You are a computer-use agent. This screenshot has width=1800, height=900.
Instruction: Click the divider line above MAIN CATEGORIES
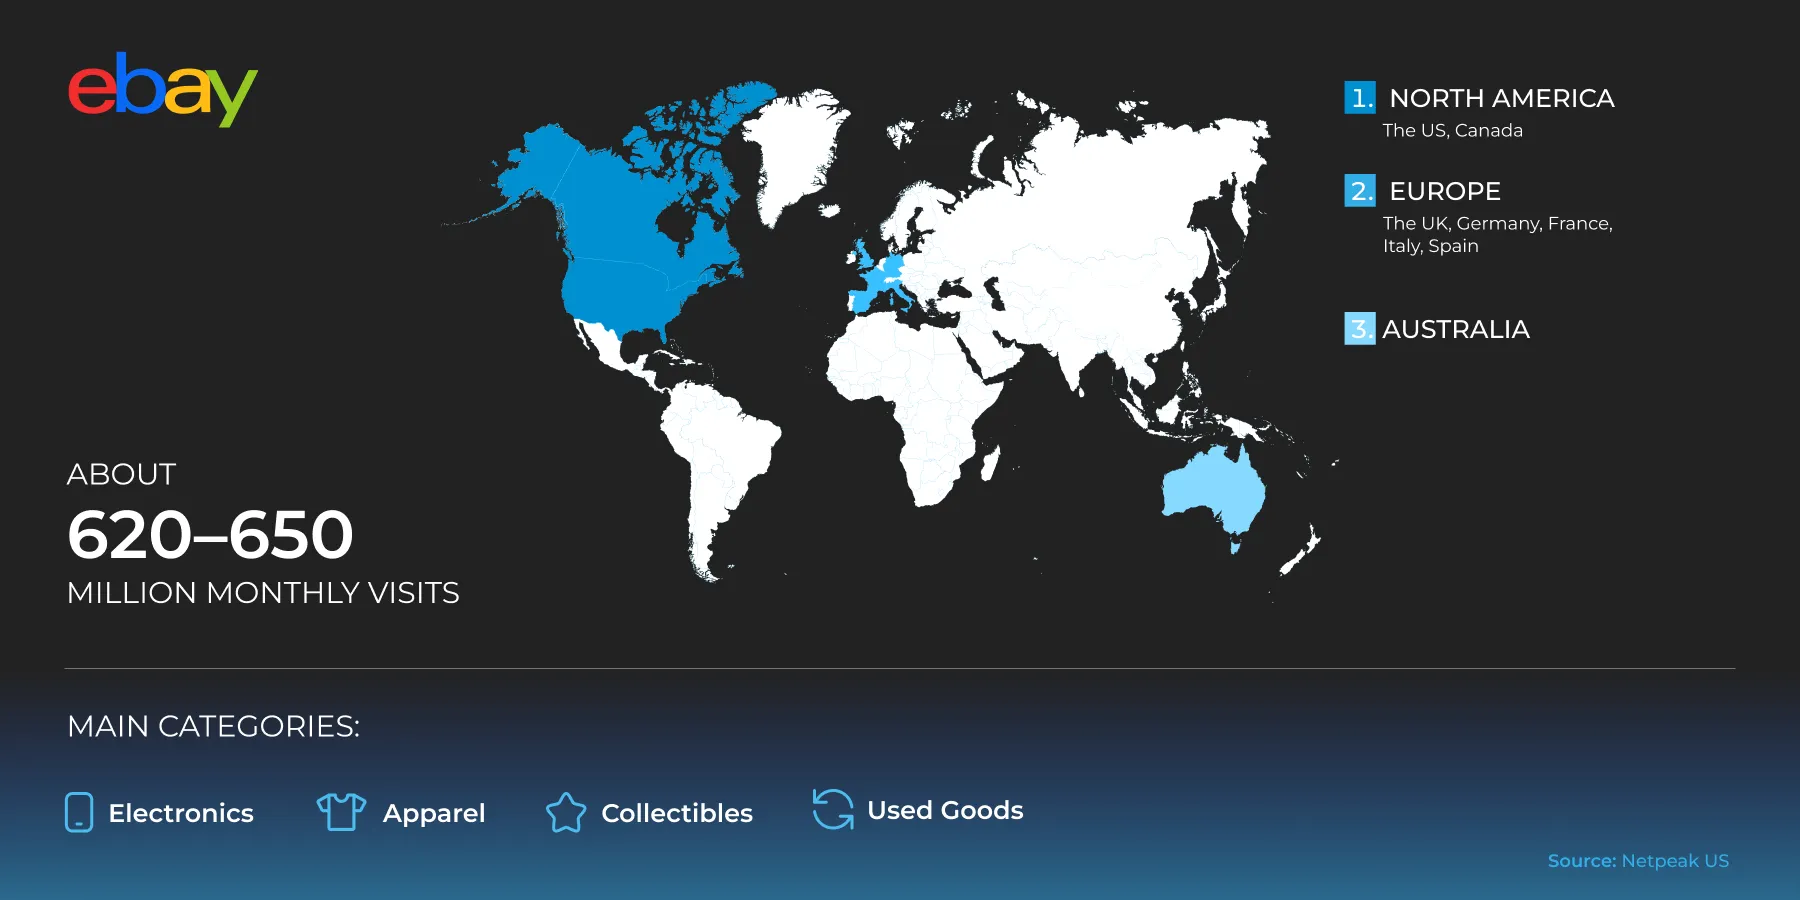[900, 668]
